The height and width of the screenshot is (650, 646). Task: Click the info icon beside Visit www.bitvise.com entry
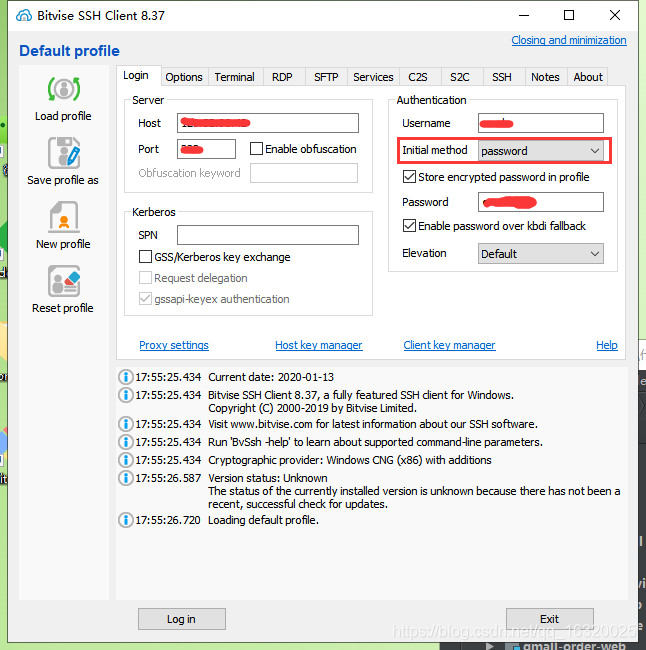pyautogui.click(x=126, y=424)
